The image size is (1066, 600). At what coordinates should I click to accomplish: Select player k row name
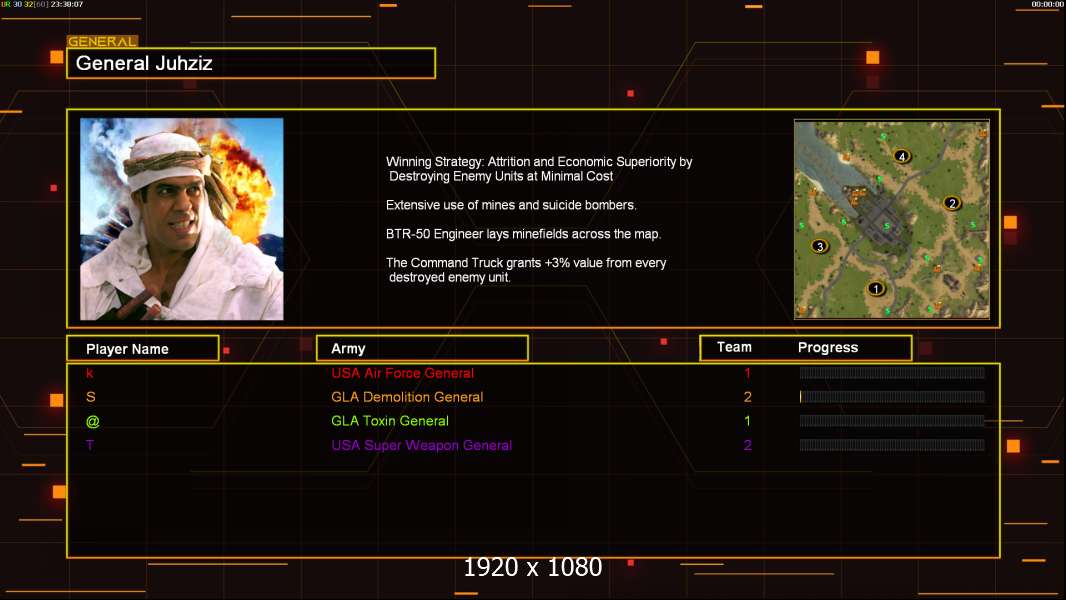(x=90, y=373)
